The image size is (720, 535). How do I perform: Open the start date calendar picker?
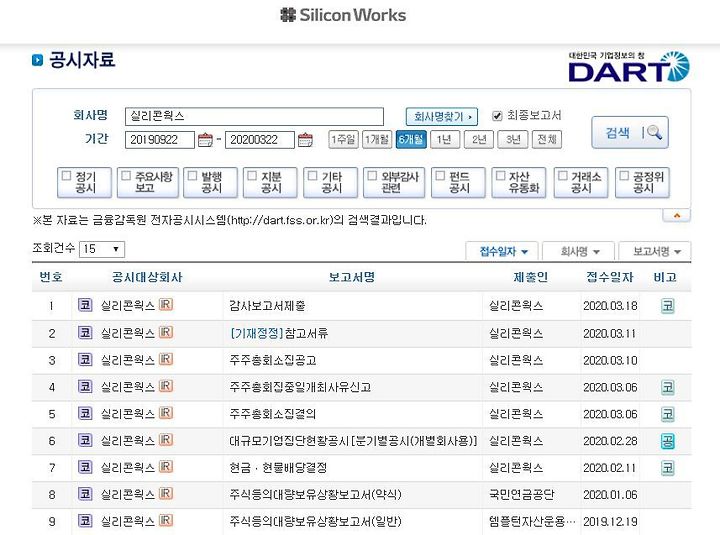[x=205, y=140]
